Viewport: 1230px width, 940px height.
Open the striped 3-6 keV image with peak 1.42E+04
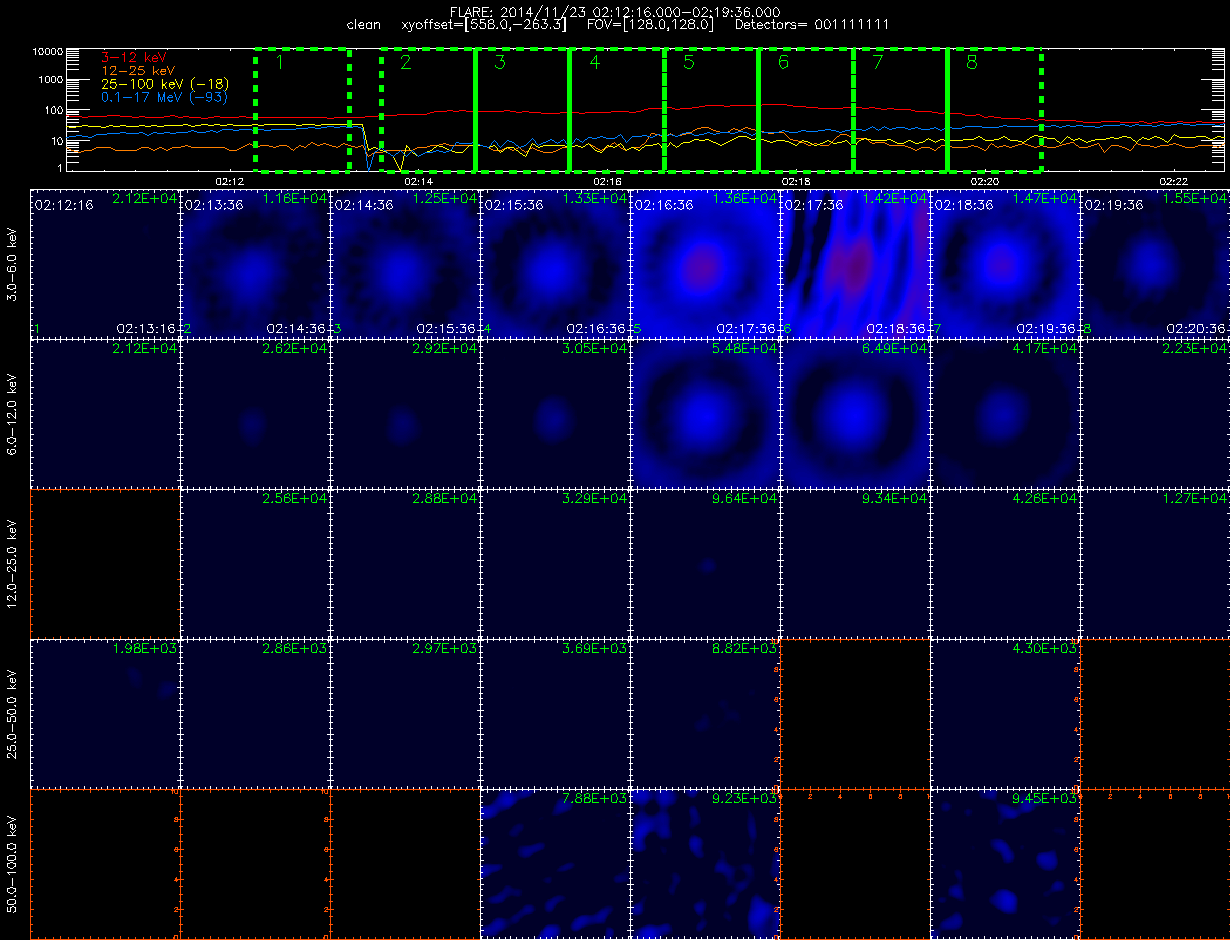(x=855, y=263)
